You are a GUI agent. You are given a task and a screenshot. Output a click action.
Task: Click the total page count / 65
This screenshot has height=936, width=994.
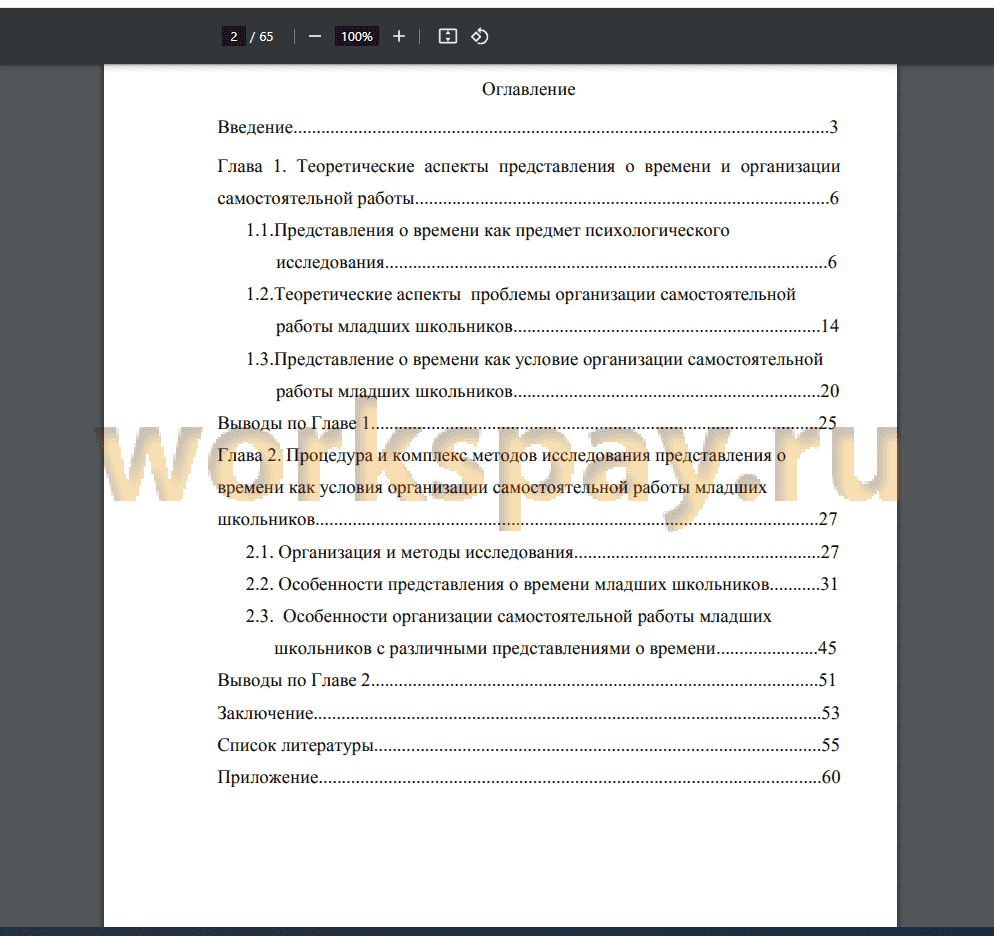click(x=262, y=37)
